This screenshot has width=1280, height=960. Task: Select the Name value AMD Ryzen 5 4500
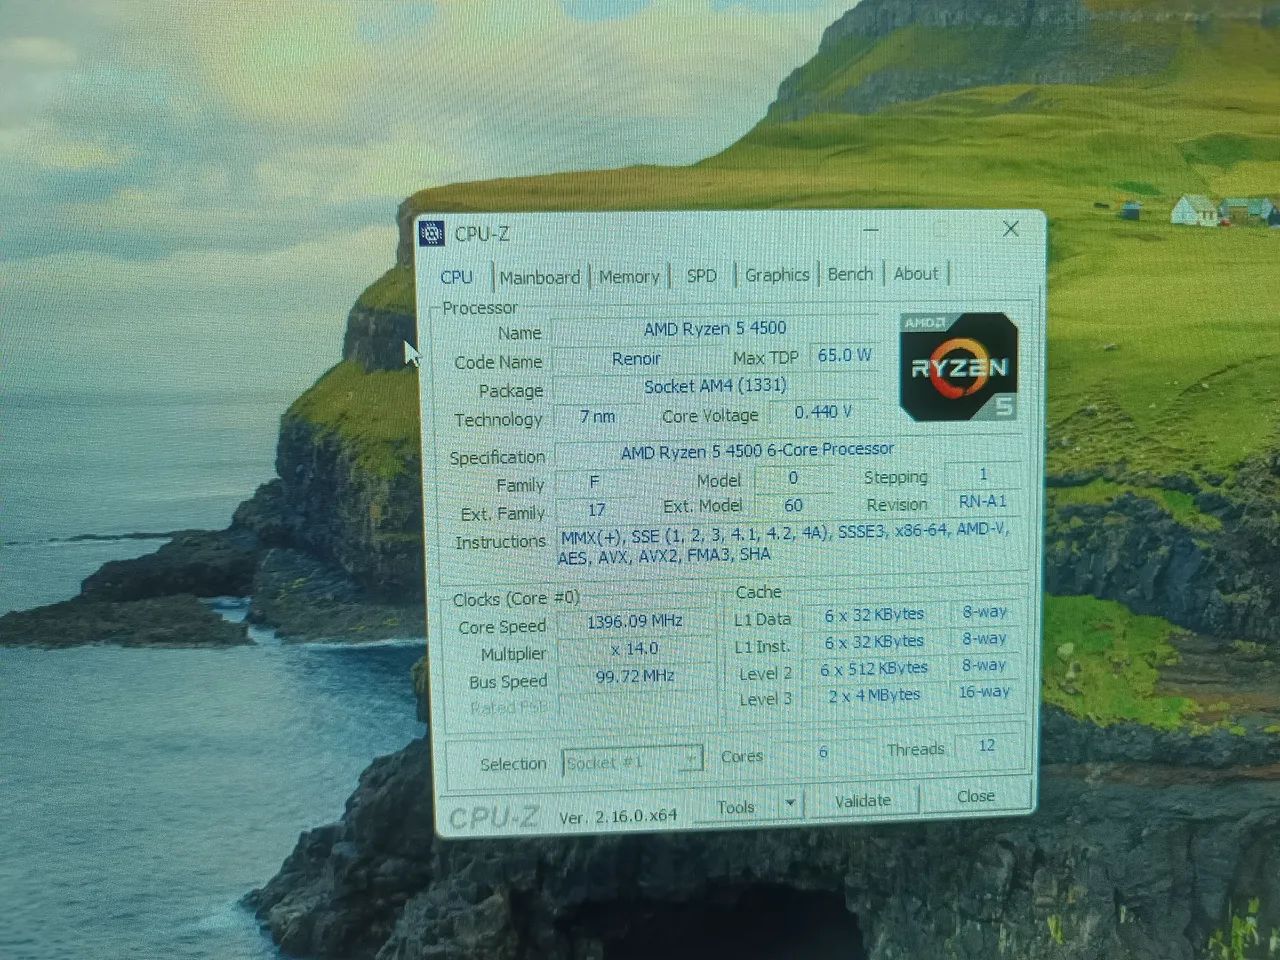(x=715, y=328)
